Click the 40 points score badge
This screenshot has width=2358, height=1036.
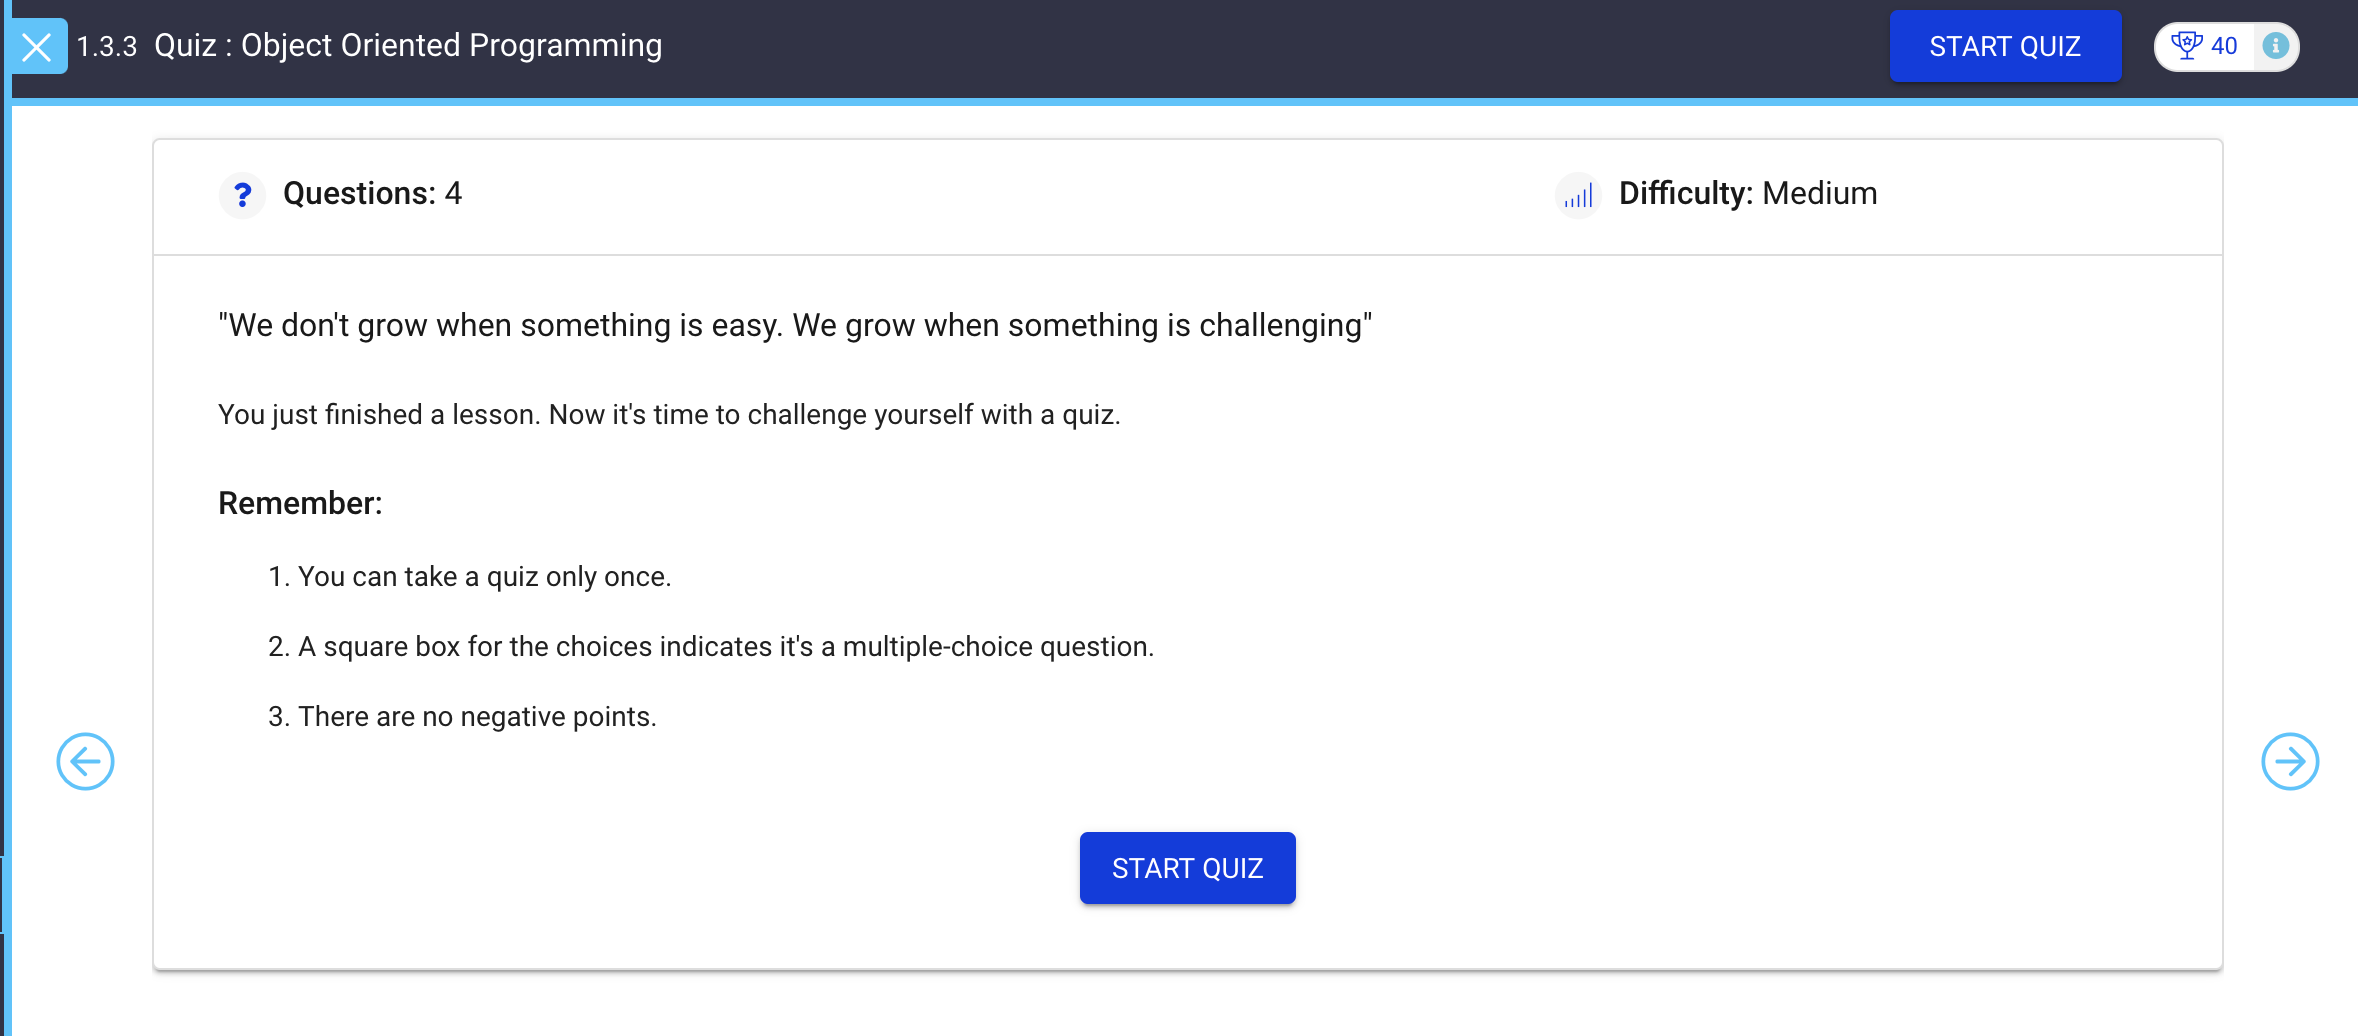pyautogui.click(x=2223, y=46)
